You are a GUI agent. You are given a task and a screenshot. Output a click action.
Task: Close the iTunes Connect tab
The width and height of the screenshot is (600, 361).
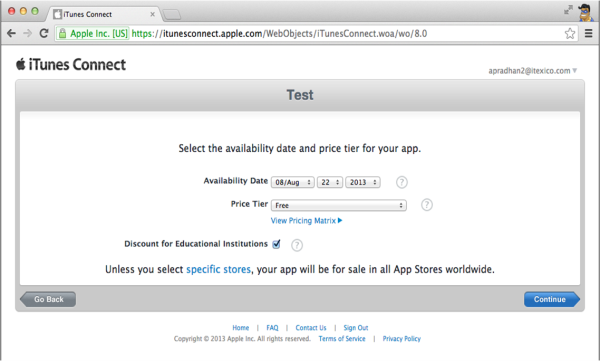click(x=152, y=14)
